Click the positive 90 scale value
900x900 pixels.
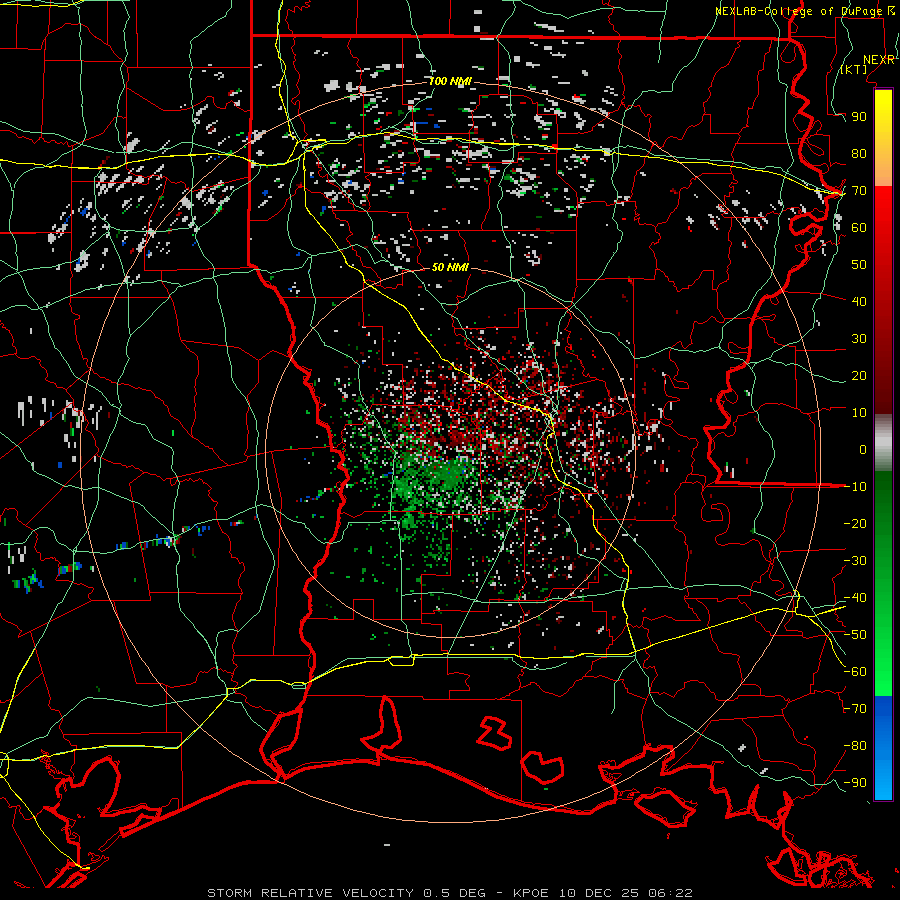click(x=859, y=117)
